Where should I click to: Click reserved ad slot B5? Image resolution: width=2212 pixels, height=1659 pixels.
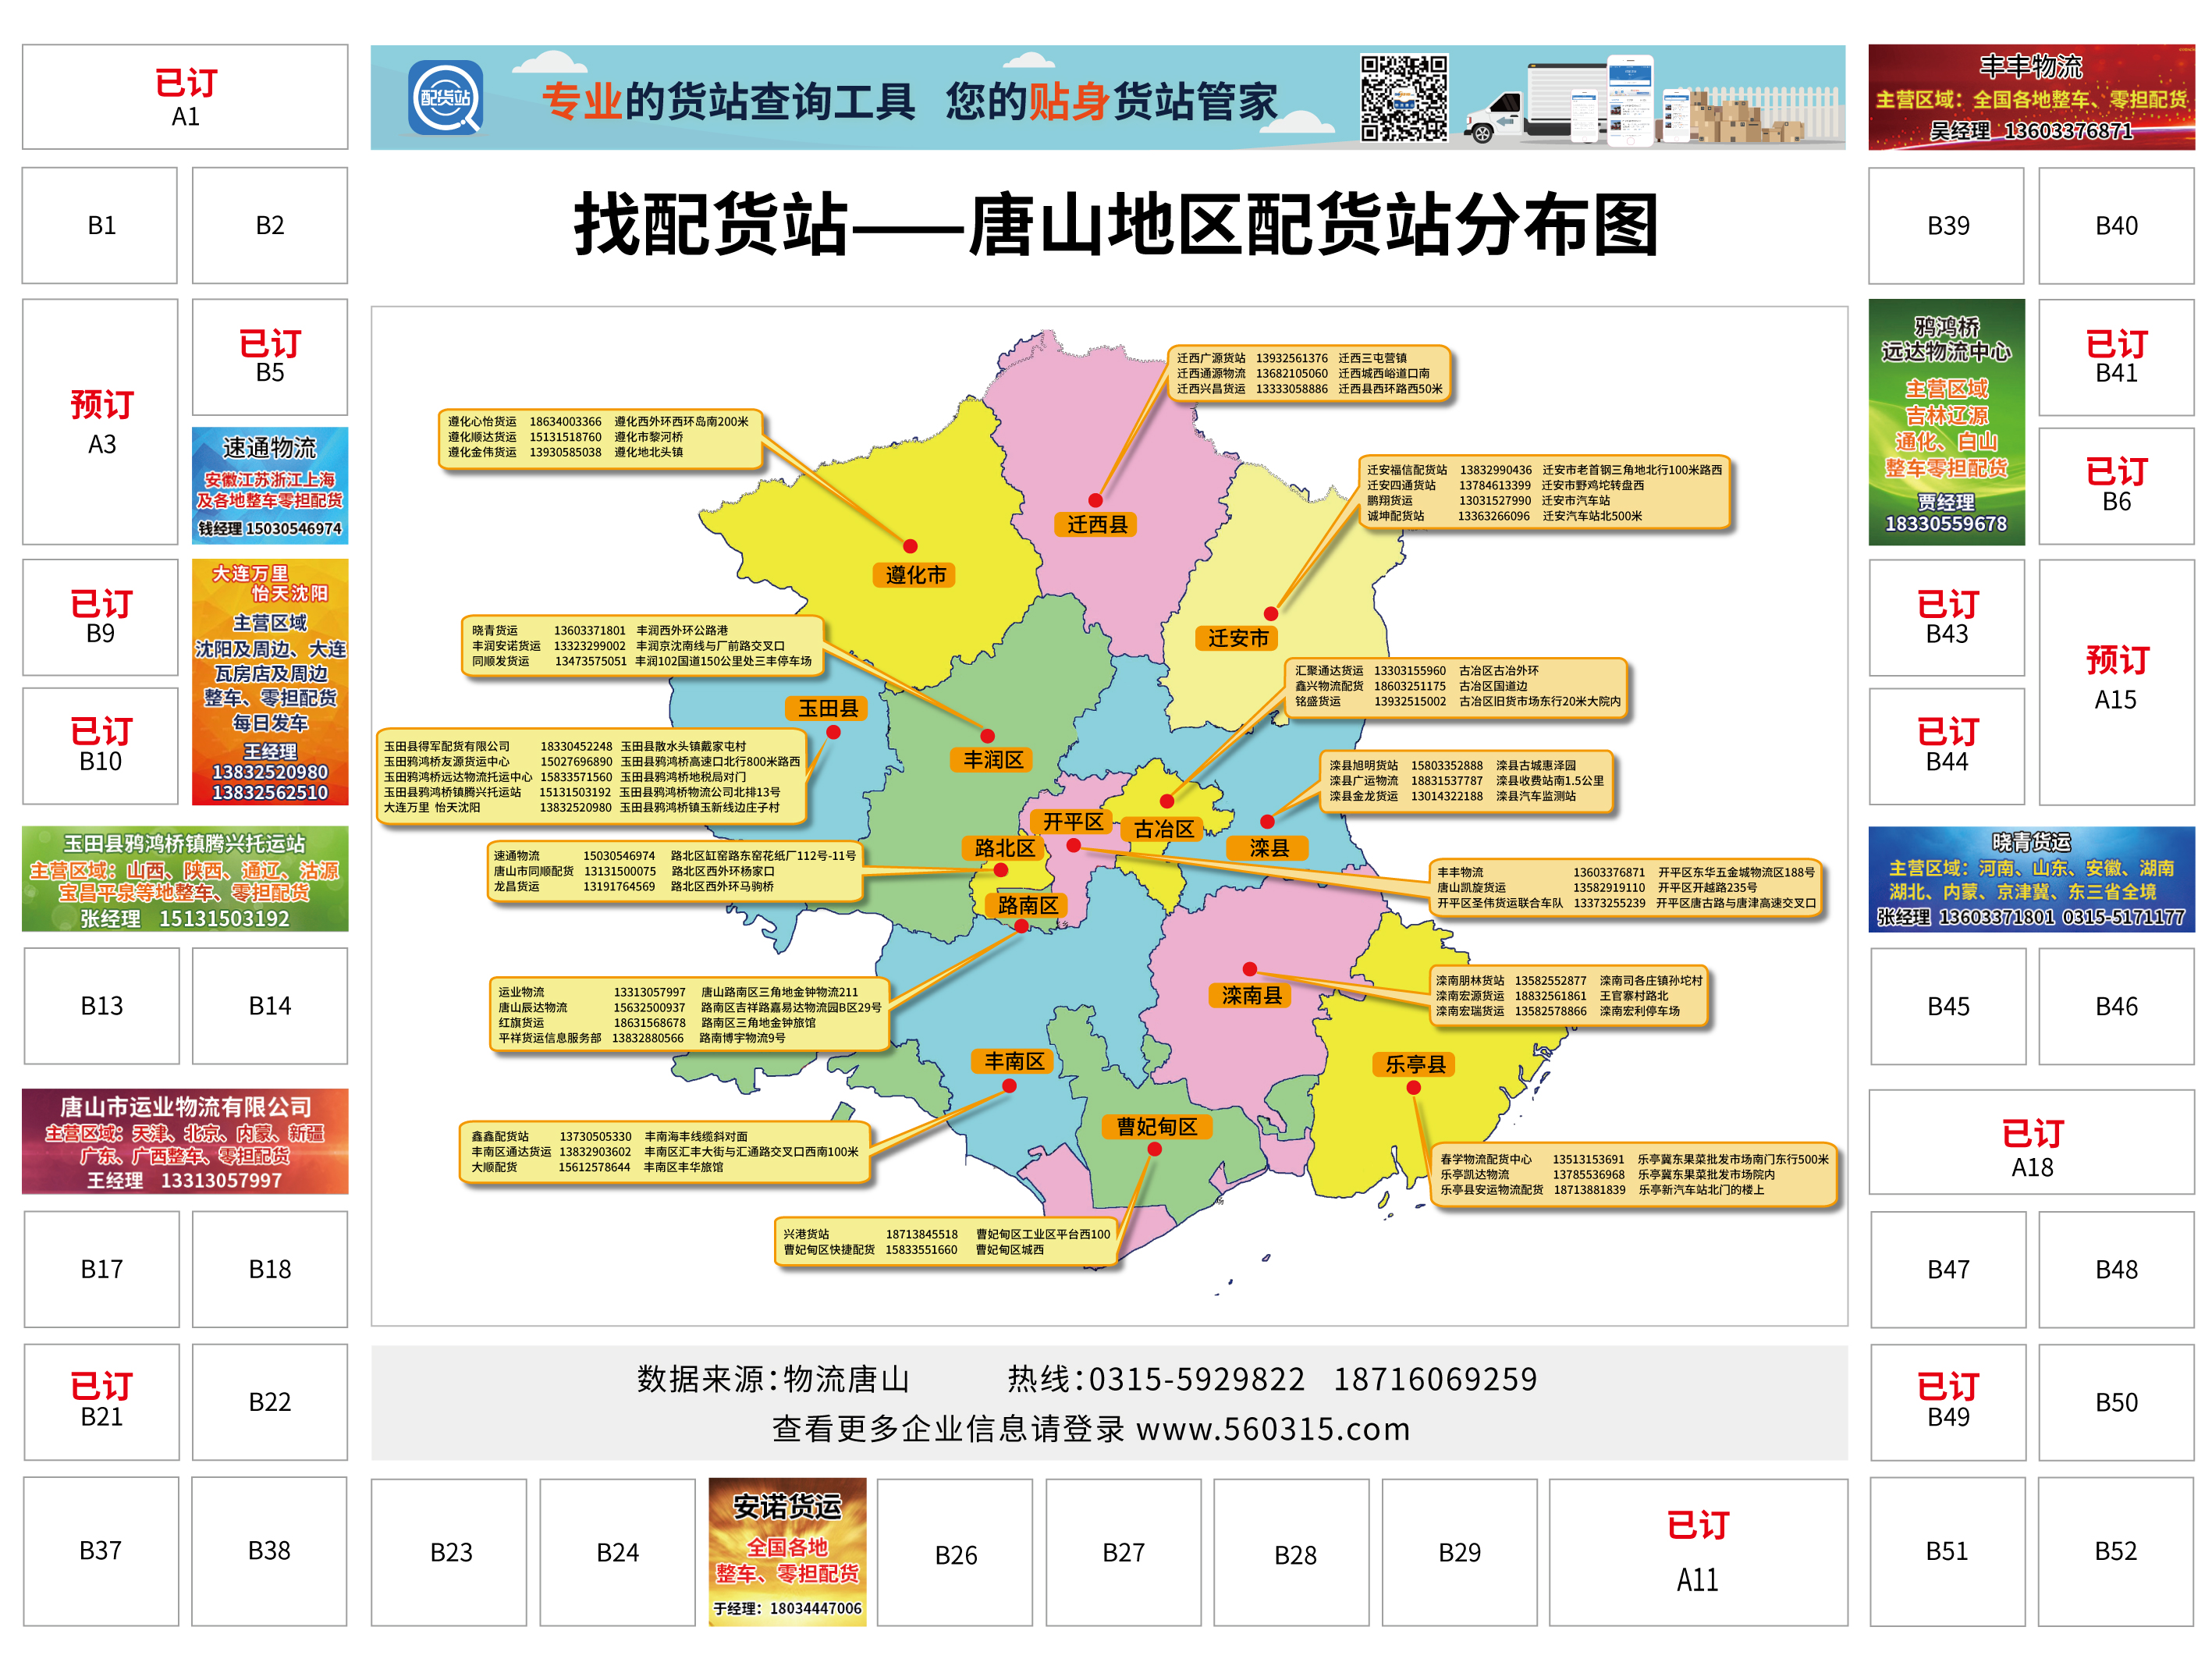coord(270,357)
